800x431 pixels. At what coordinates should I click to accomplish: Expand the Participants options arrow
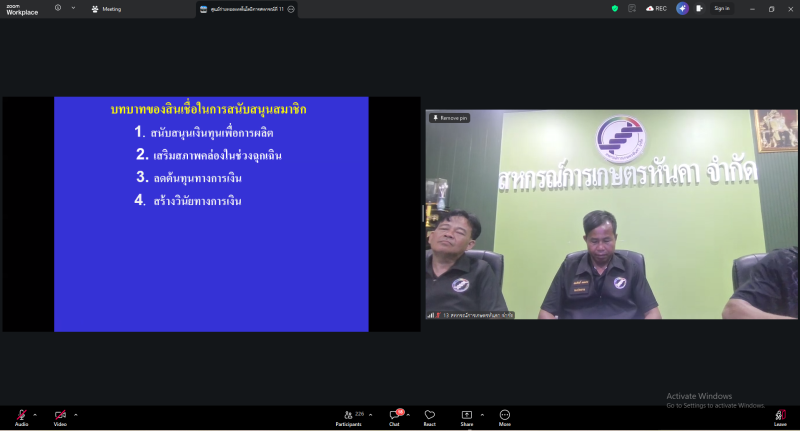point(370,414)
